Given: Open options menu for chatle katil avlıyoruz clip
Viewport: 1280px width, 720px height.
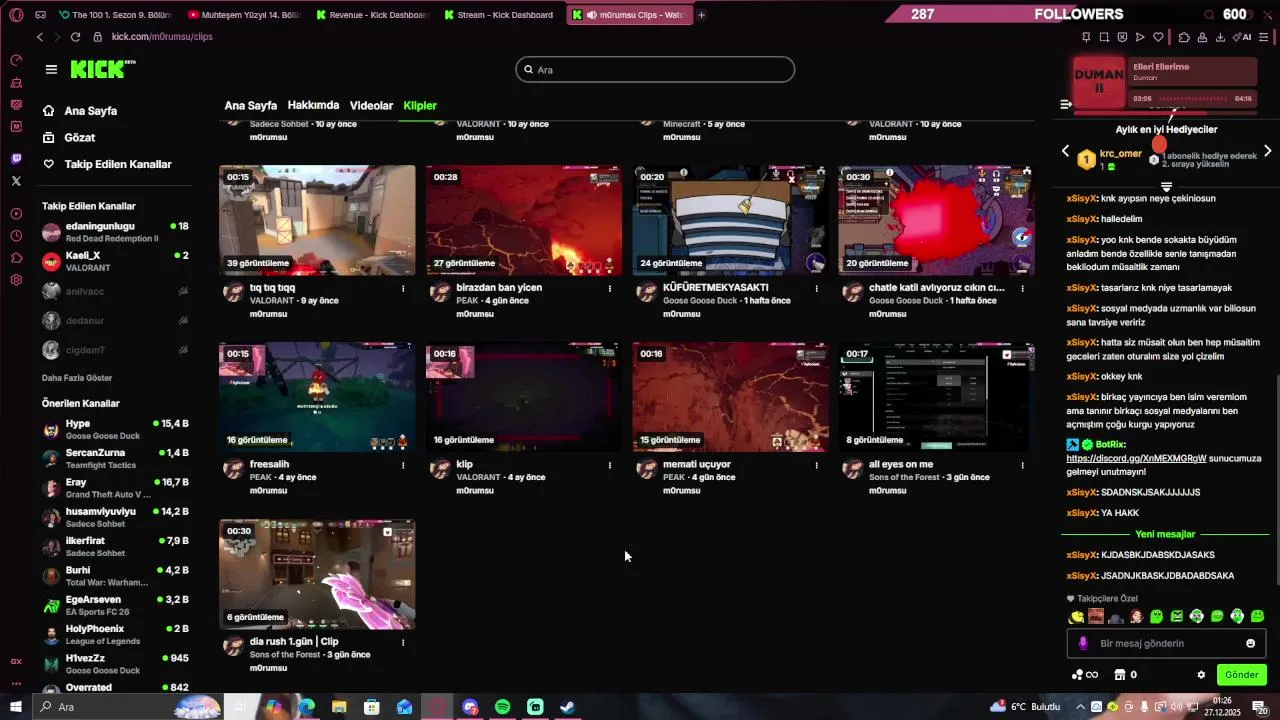Looking at the screenshot, I should [x=1022, y=288].
